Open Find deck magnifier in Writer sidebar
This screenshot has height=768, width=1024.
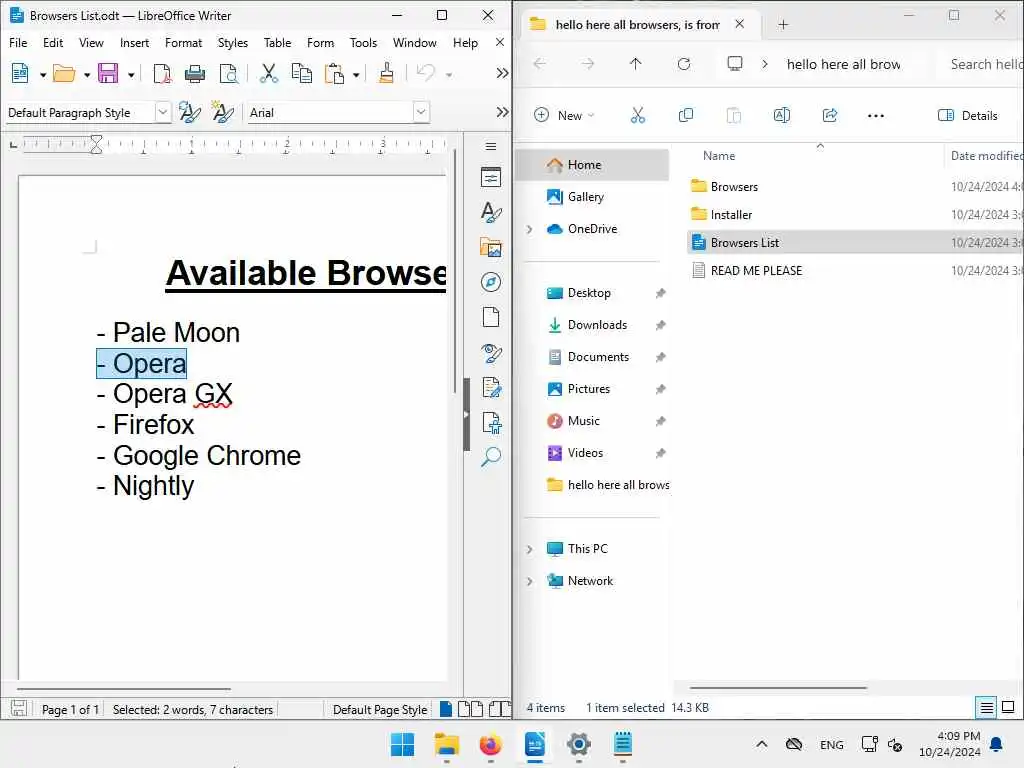point(491,456)
